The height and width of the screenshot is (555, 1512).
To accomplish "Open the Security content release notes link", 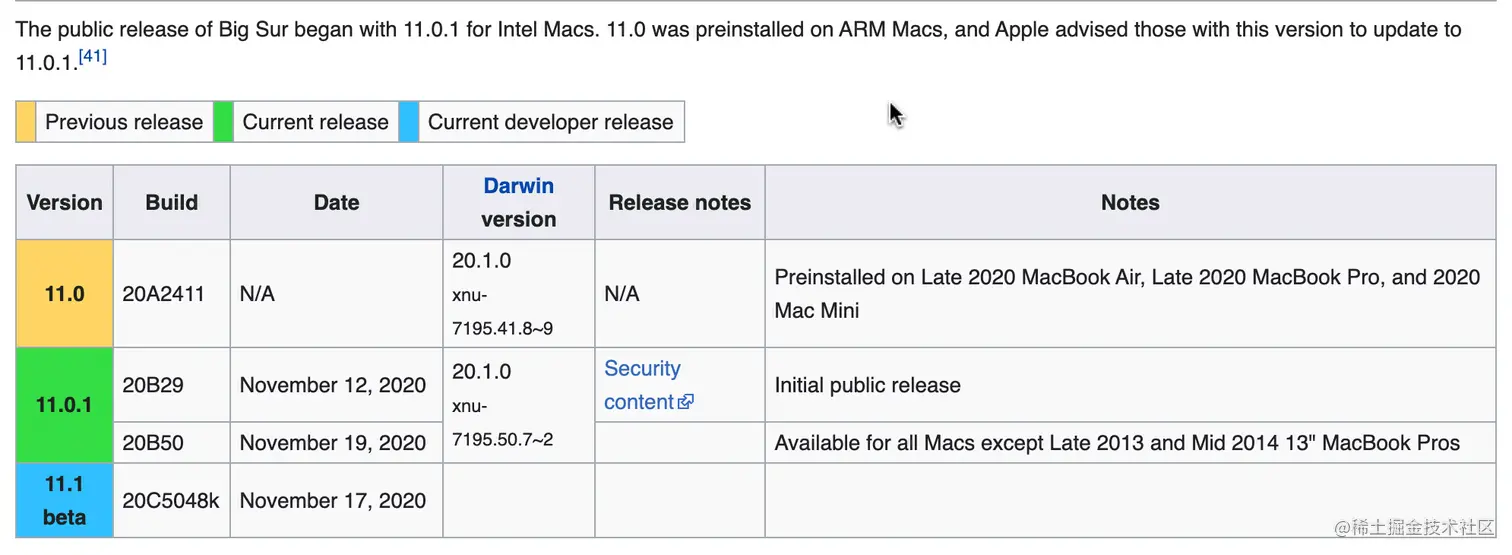I will (x=642, y=385).
